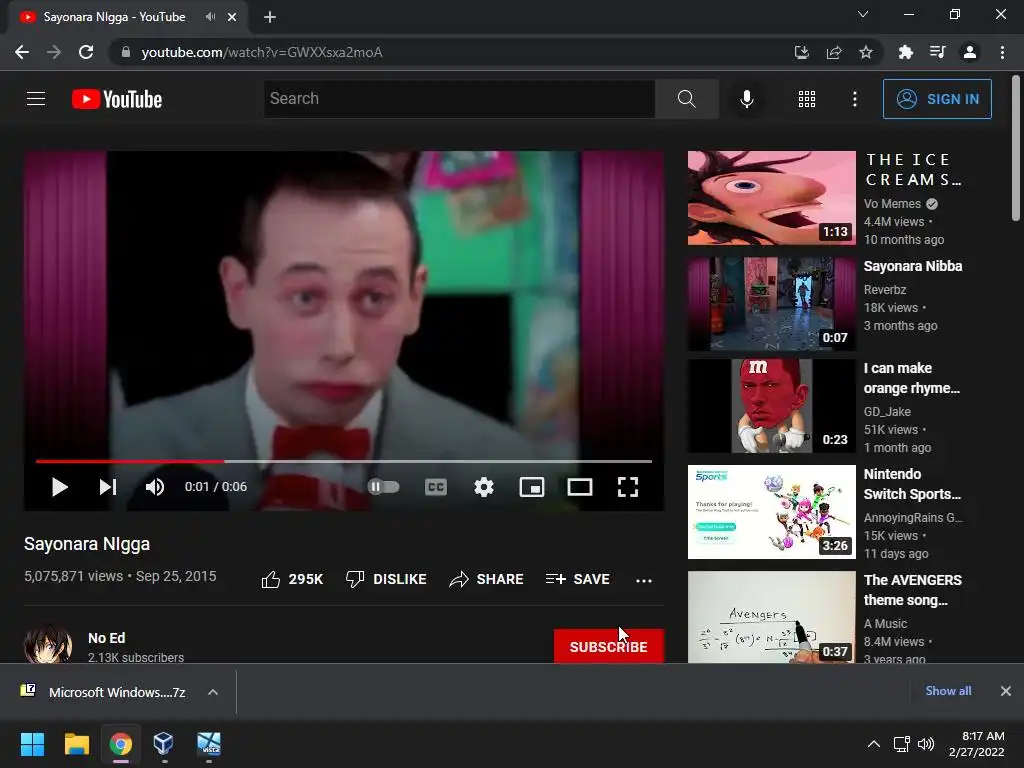Open Chrome extensions puzzle icon
Viewport: 1024px width, 768px height.
[905, 52]
